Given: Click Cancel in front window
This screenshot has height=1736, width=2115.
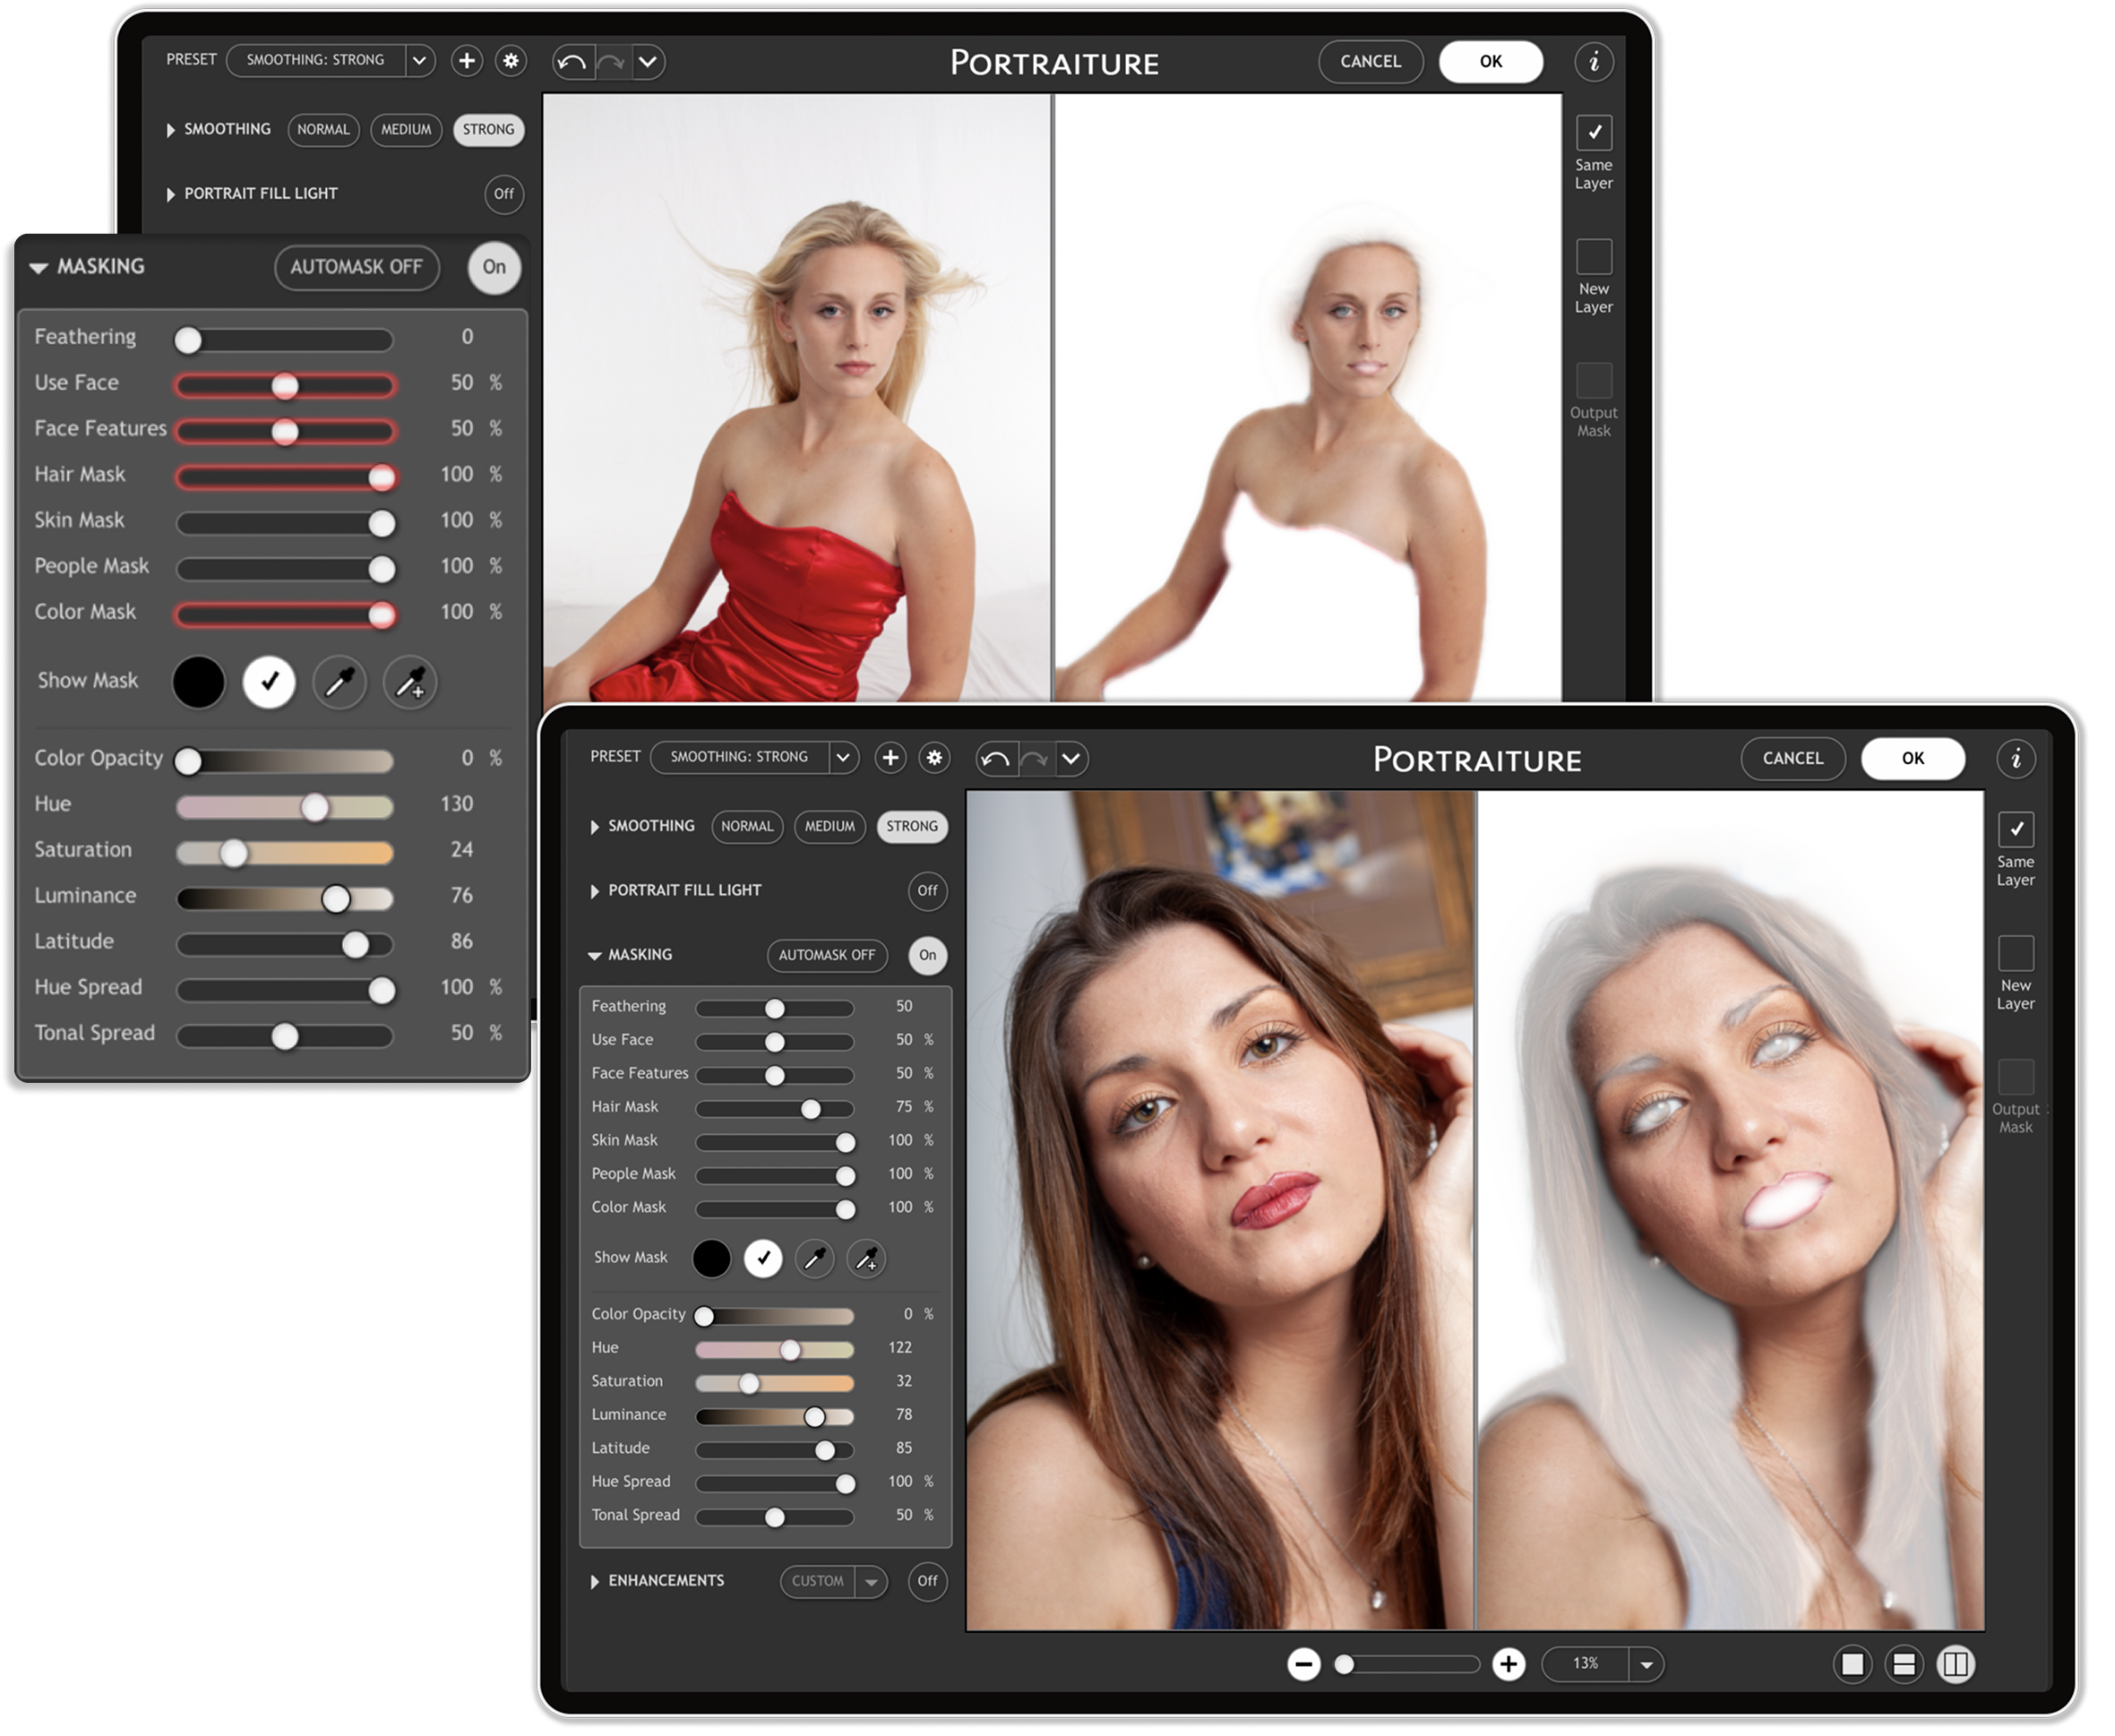Looking at the screenshot, I should tap(1792, 759).
